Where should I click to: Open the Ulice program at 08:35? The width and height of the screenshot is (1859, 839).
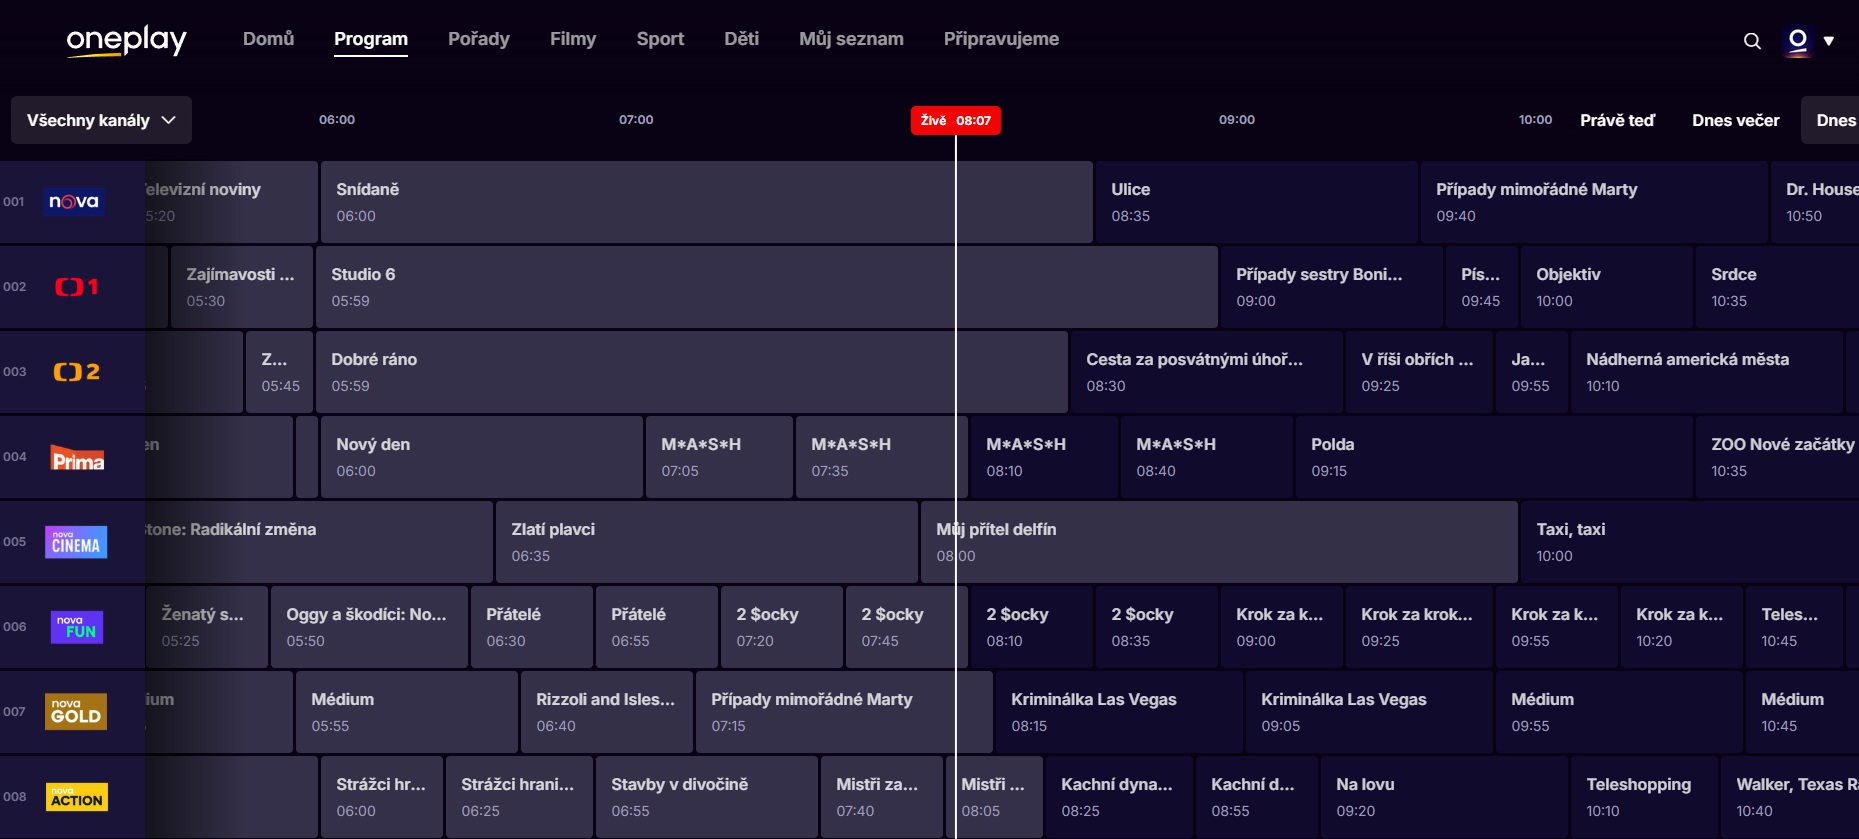[x=1255, y=202]
